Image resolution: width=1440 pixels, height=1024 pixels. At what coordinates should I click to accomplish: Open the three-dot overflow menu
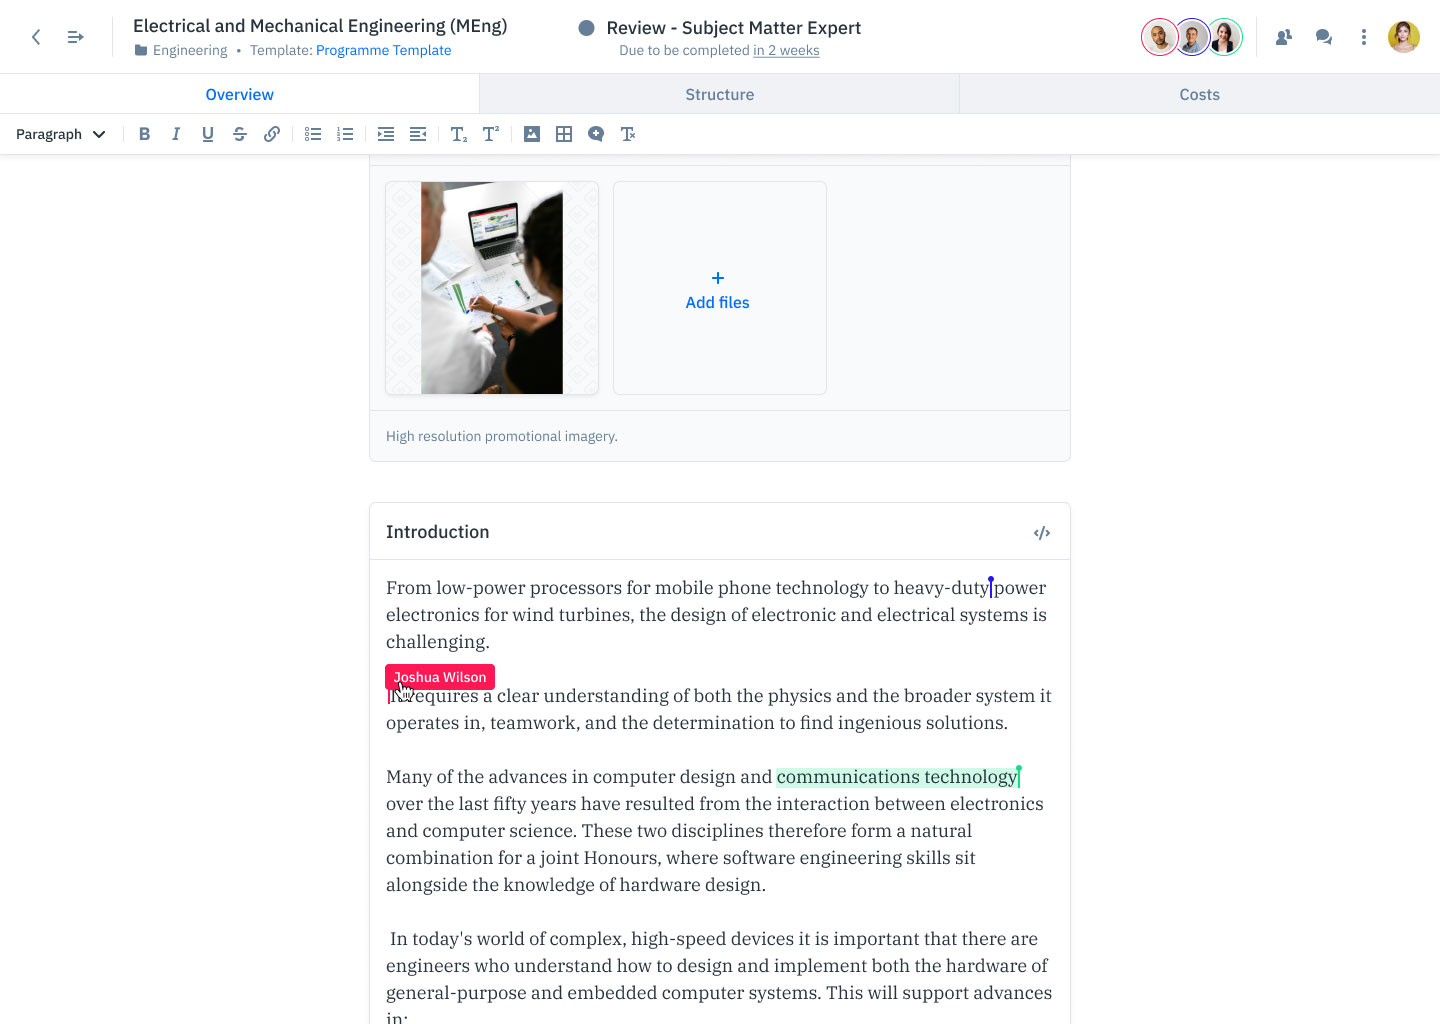1363,36
